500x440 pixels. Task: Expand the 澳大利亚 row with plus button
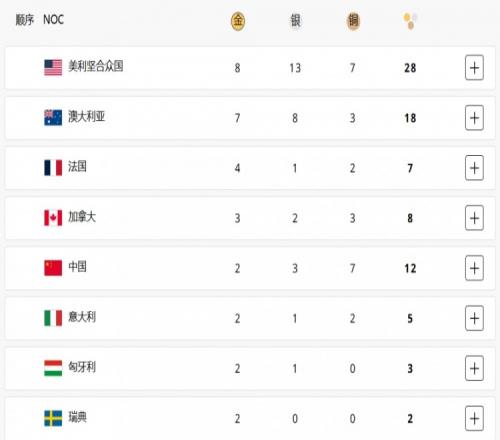click(474, 118)
